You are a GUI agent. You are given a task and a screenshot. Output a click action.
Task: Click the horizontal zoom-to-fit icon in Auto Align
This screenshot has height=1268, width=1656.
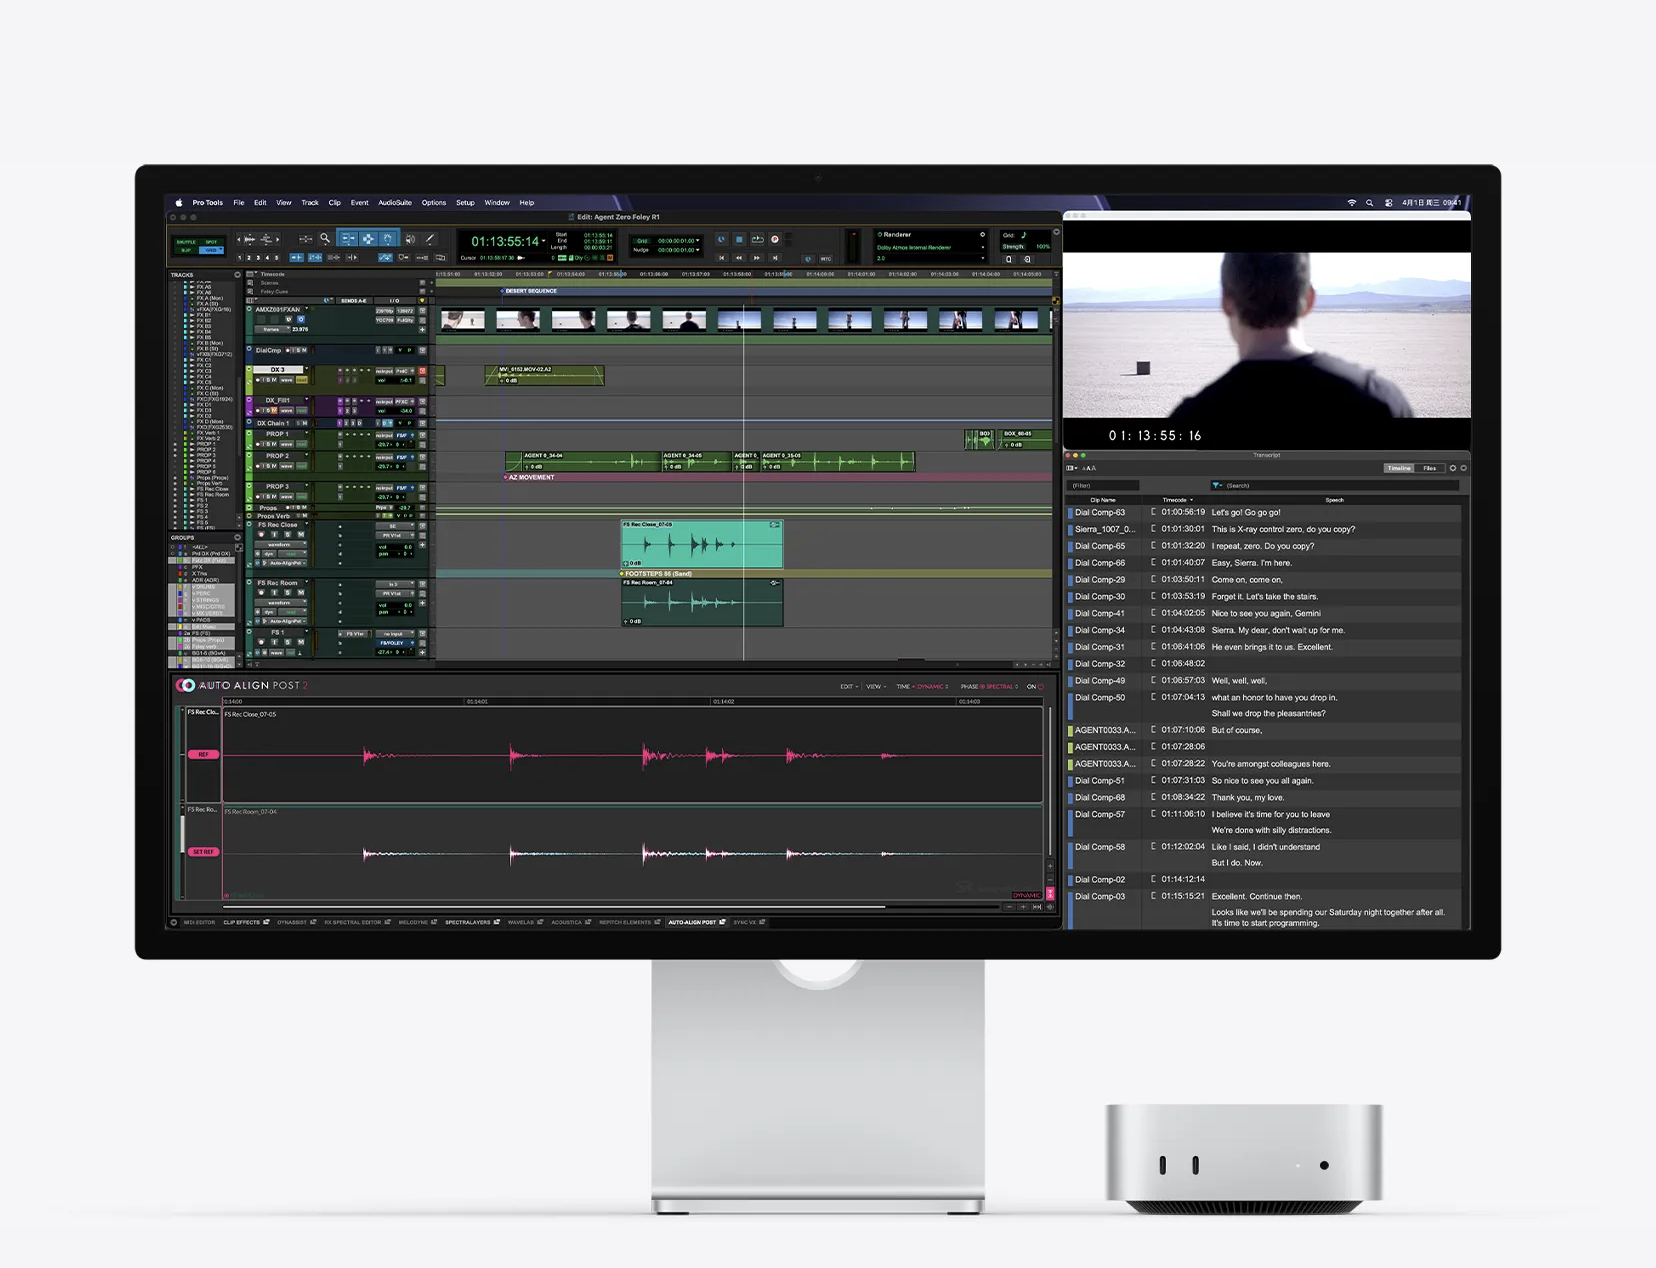[1037, 907]
